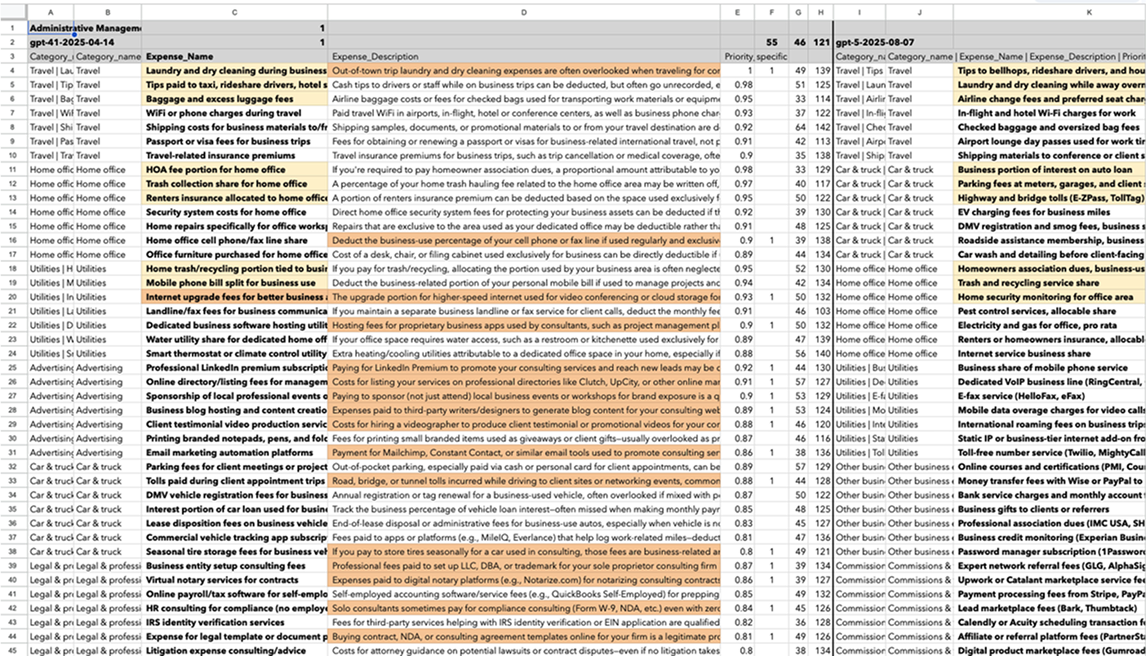
Task: Click 'Email marketing automation platforms' cell
Action: click(235, 453)
